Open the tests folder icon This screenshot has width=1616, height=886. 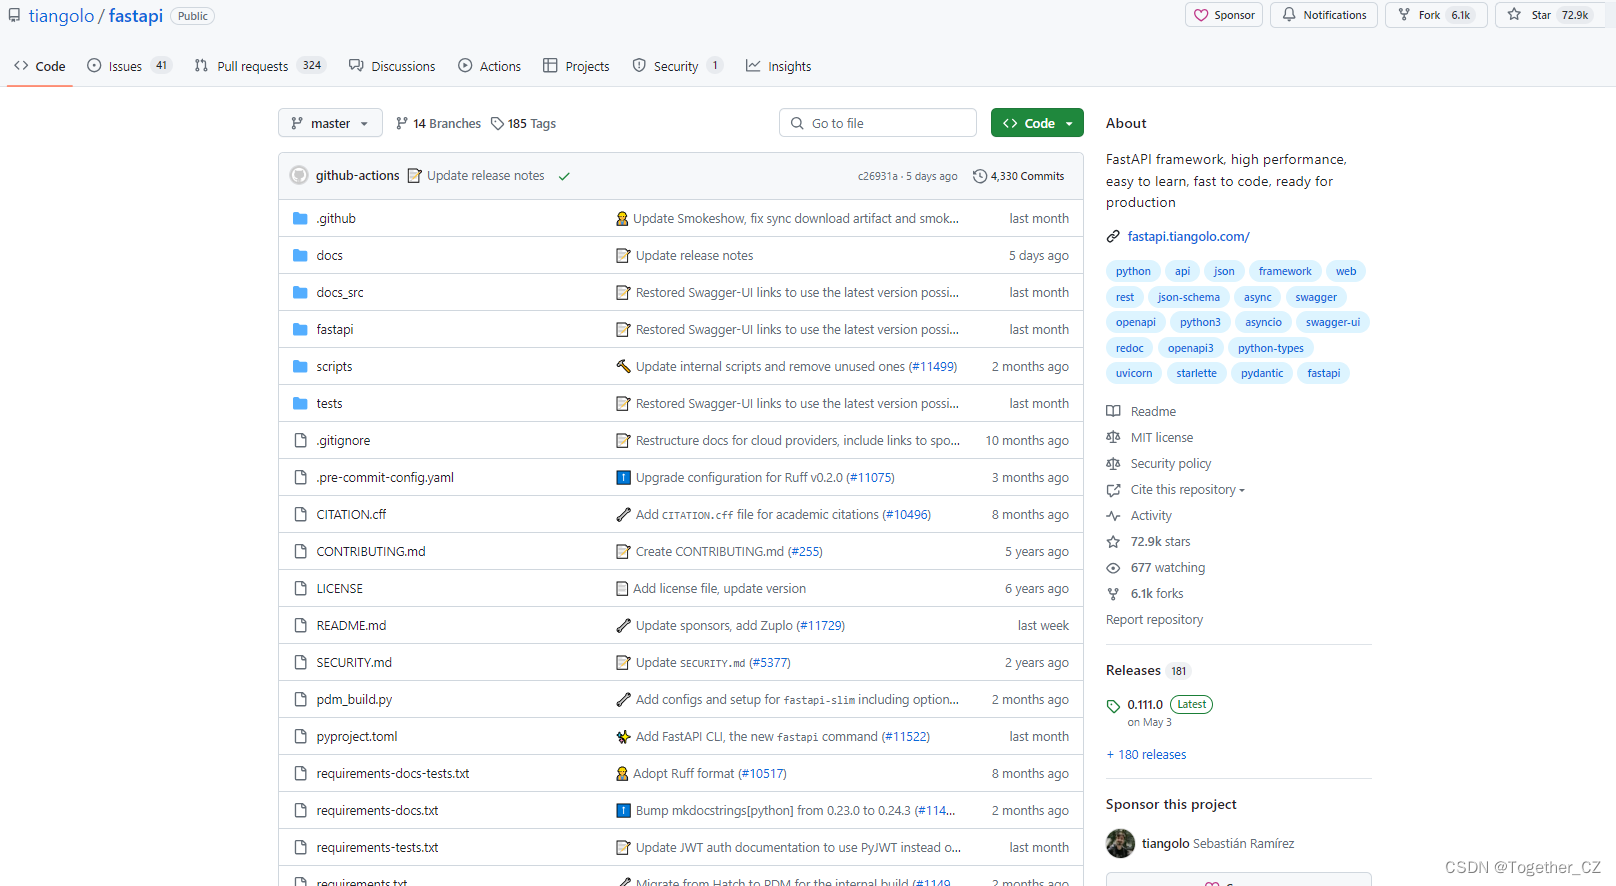[x=300, y=403]
